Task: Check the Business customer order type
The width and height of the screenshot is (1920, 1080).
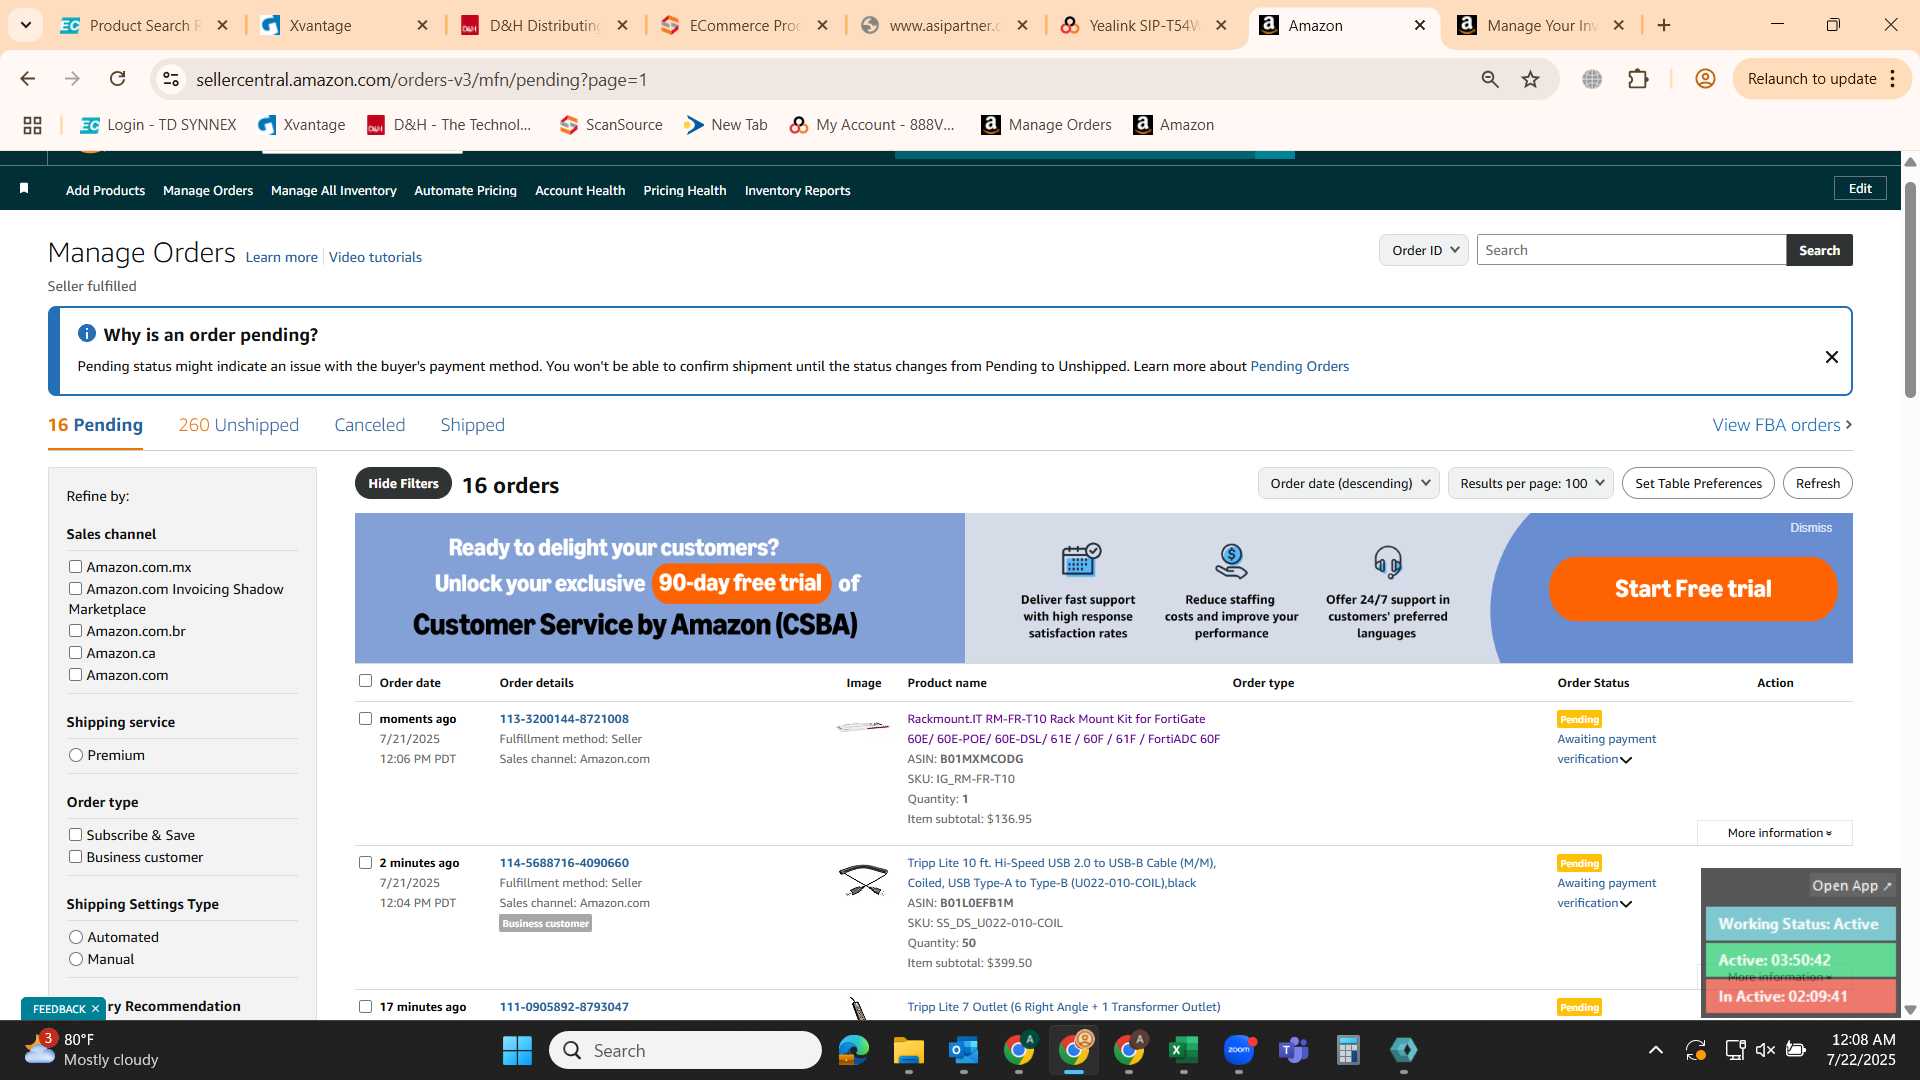Action: pyautogui.click(x=75, y=856)
